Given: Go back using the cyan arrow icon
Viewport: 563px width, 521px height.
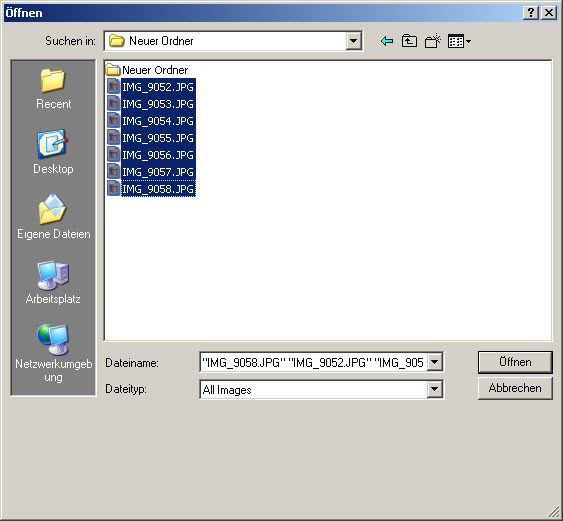Looking at the screenshot, I should pos(387,41).
